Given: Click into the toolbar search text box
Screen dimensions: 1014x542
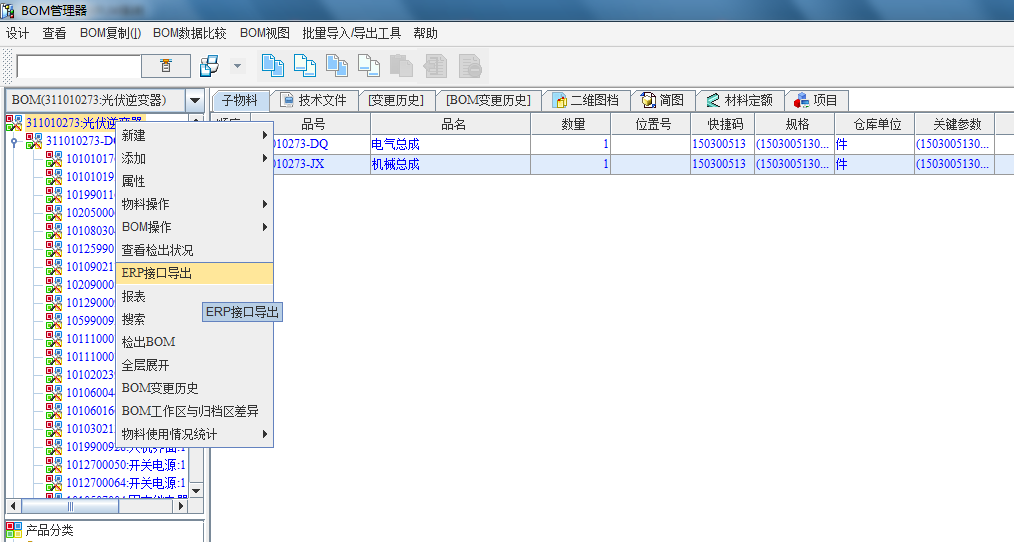Looking at the screenshot, I should [78, 66].
